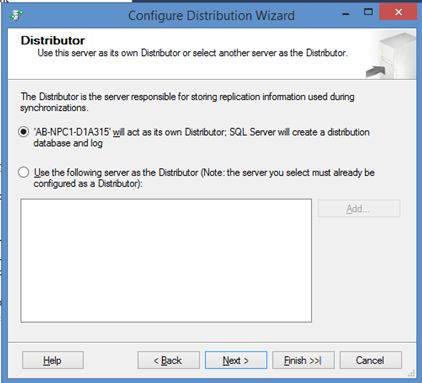Click the greyed-out Add... button
422x383 pixels.
359,208
